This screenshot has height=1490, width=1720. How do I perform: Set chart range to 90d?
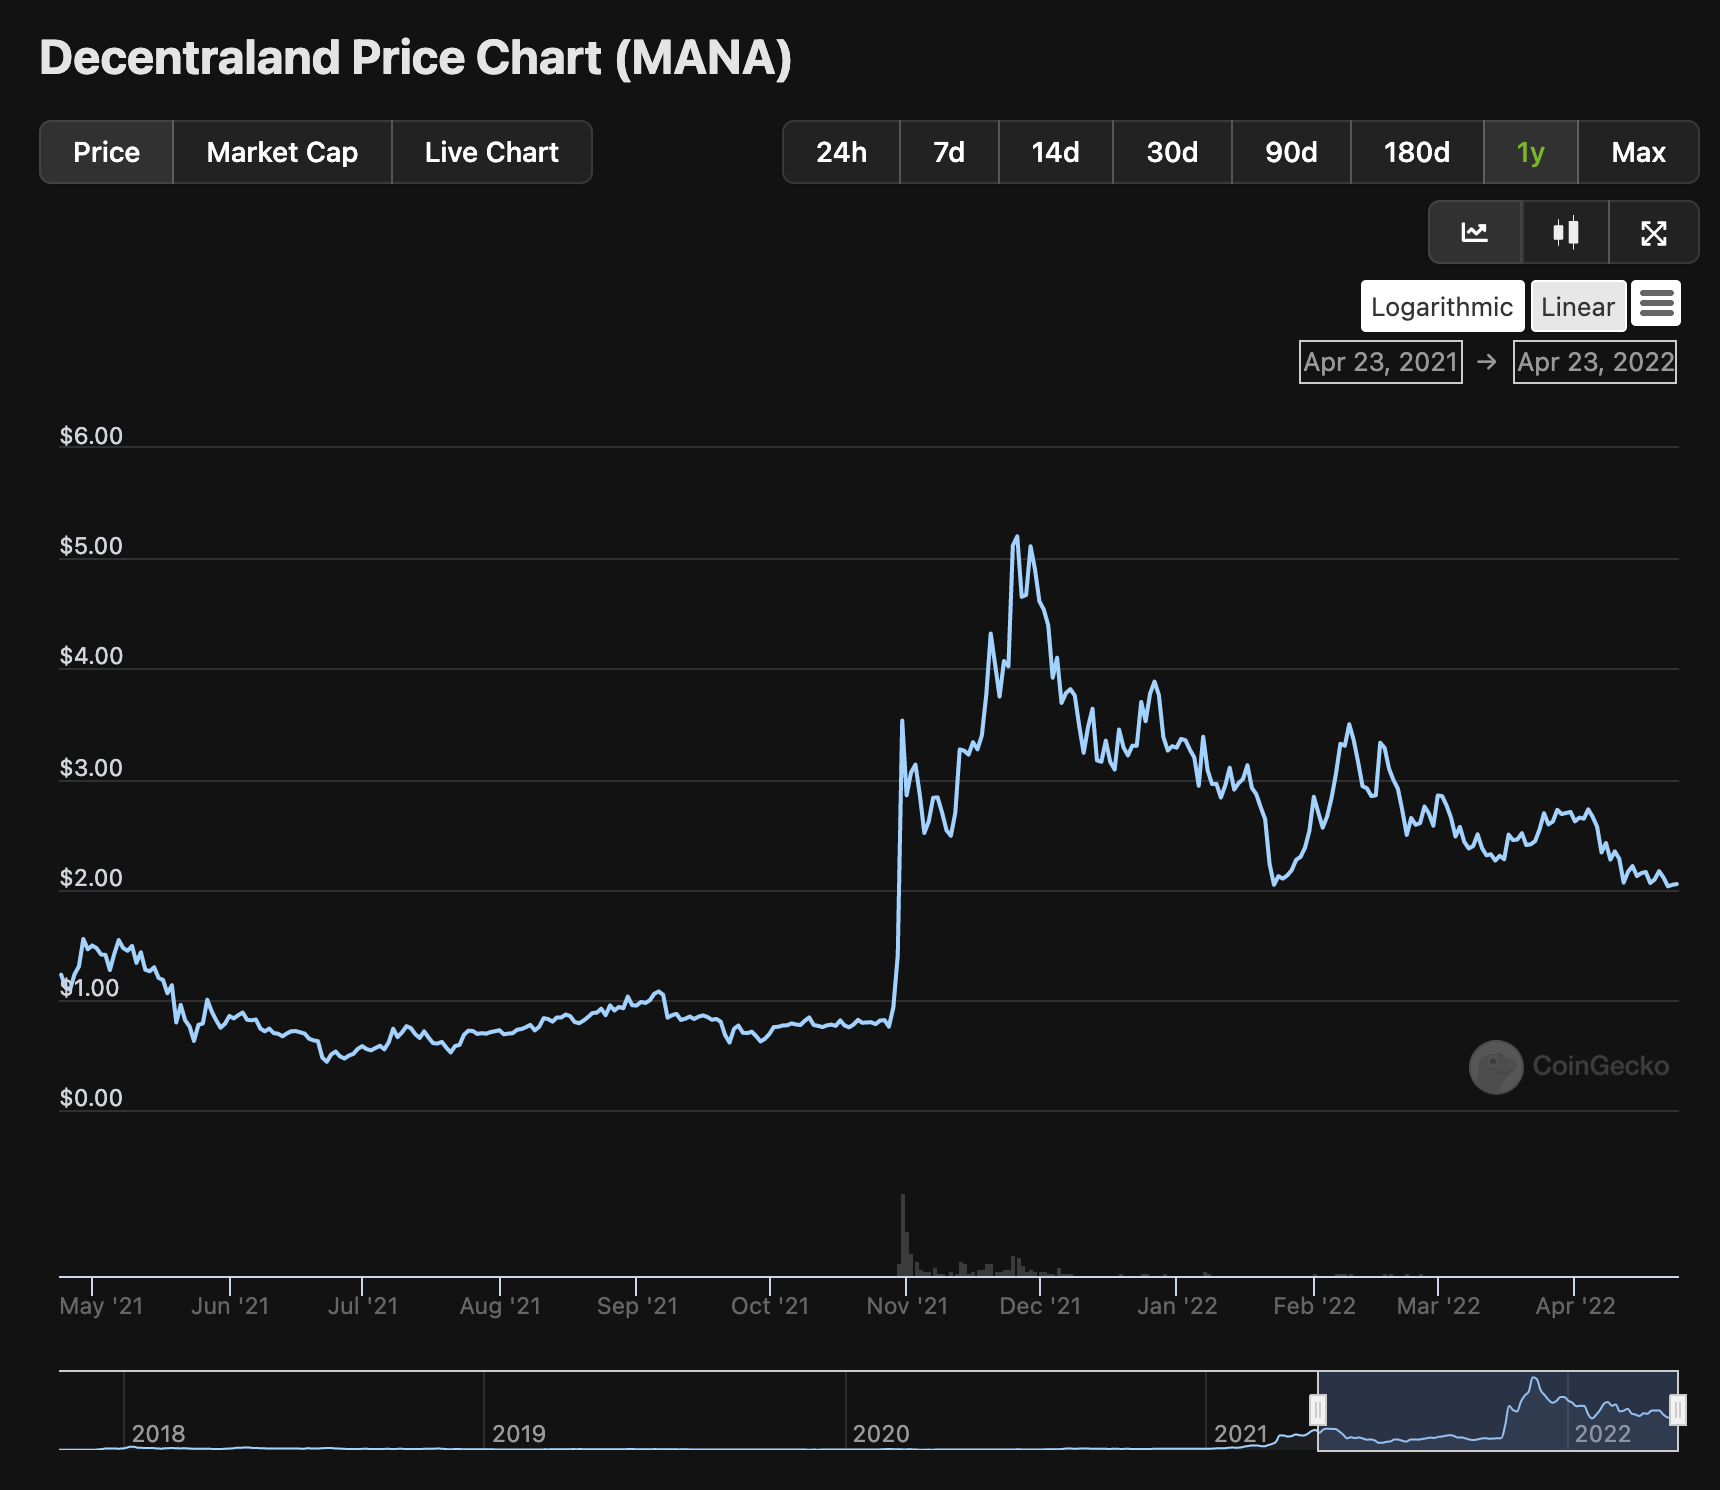pos(1291,152)
